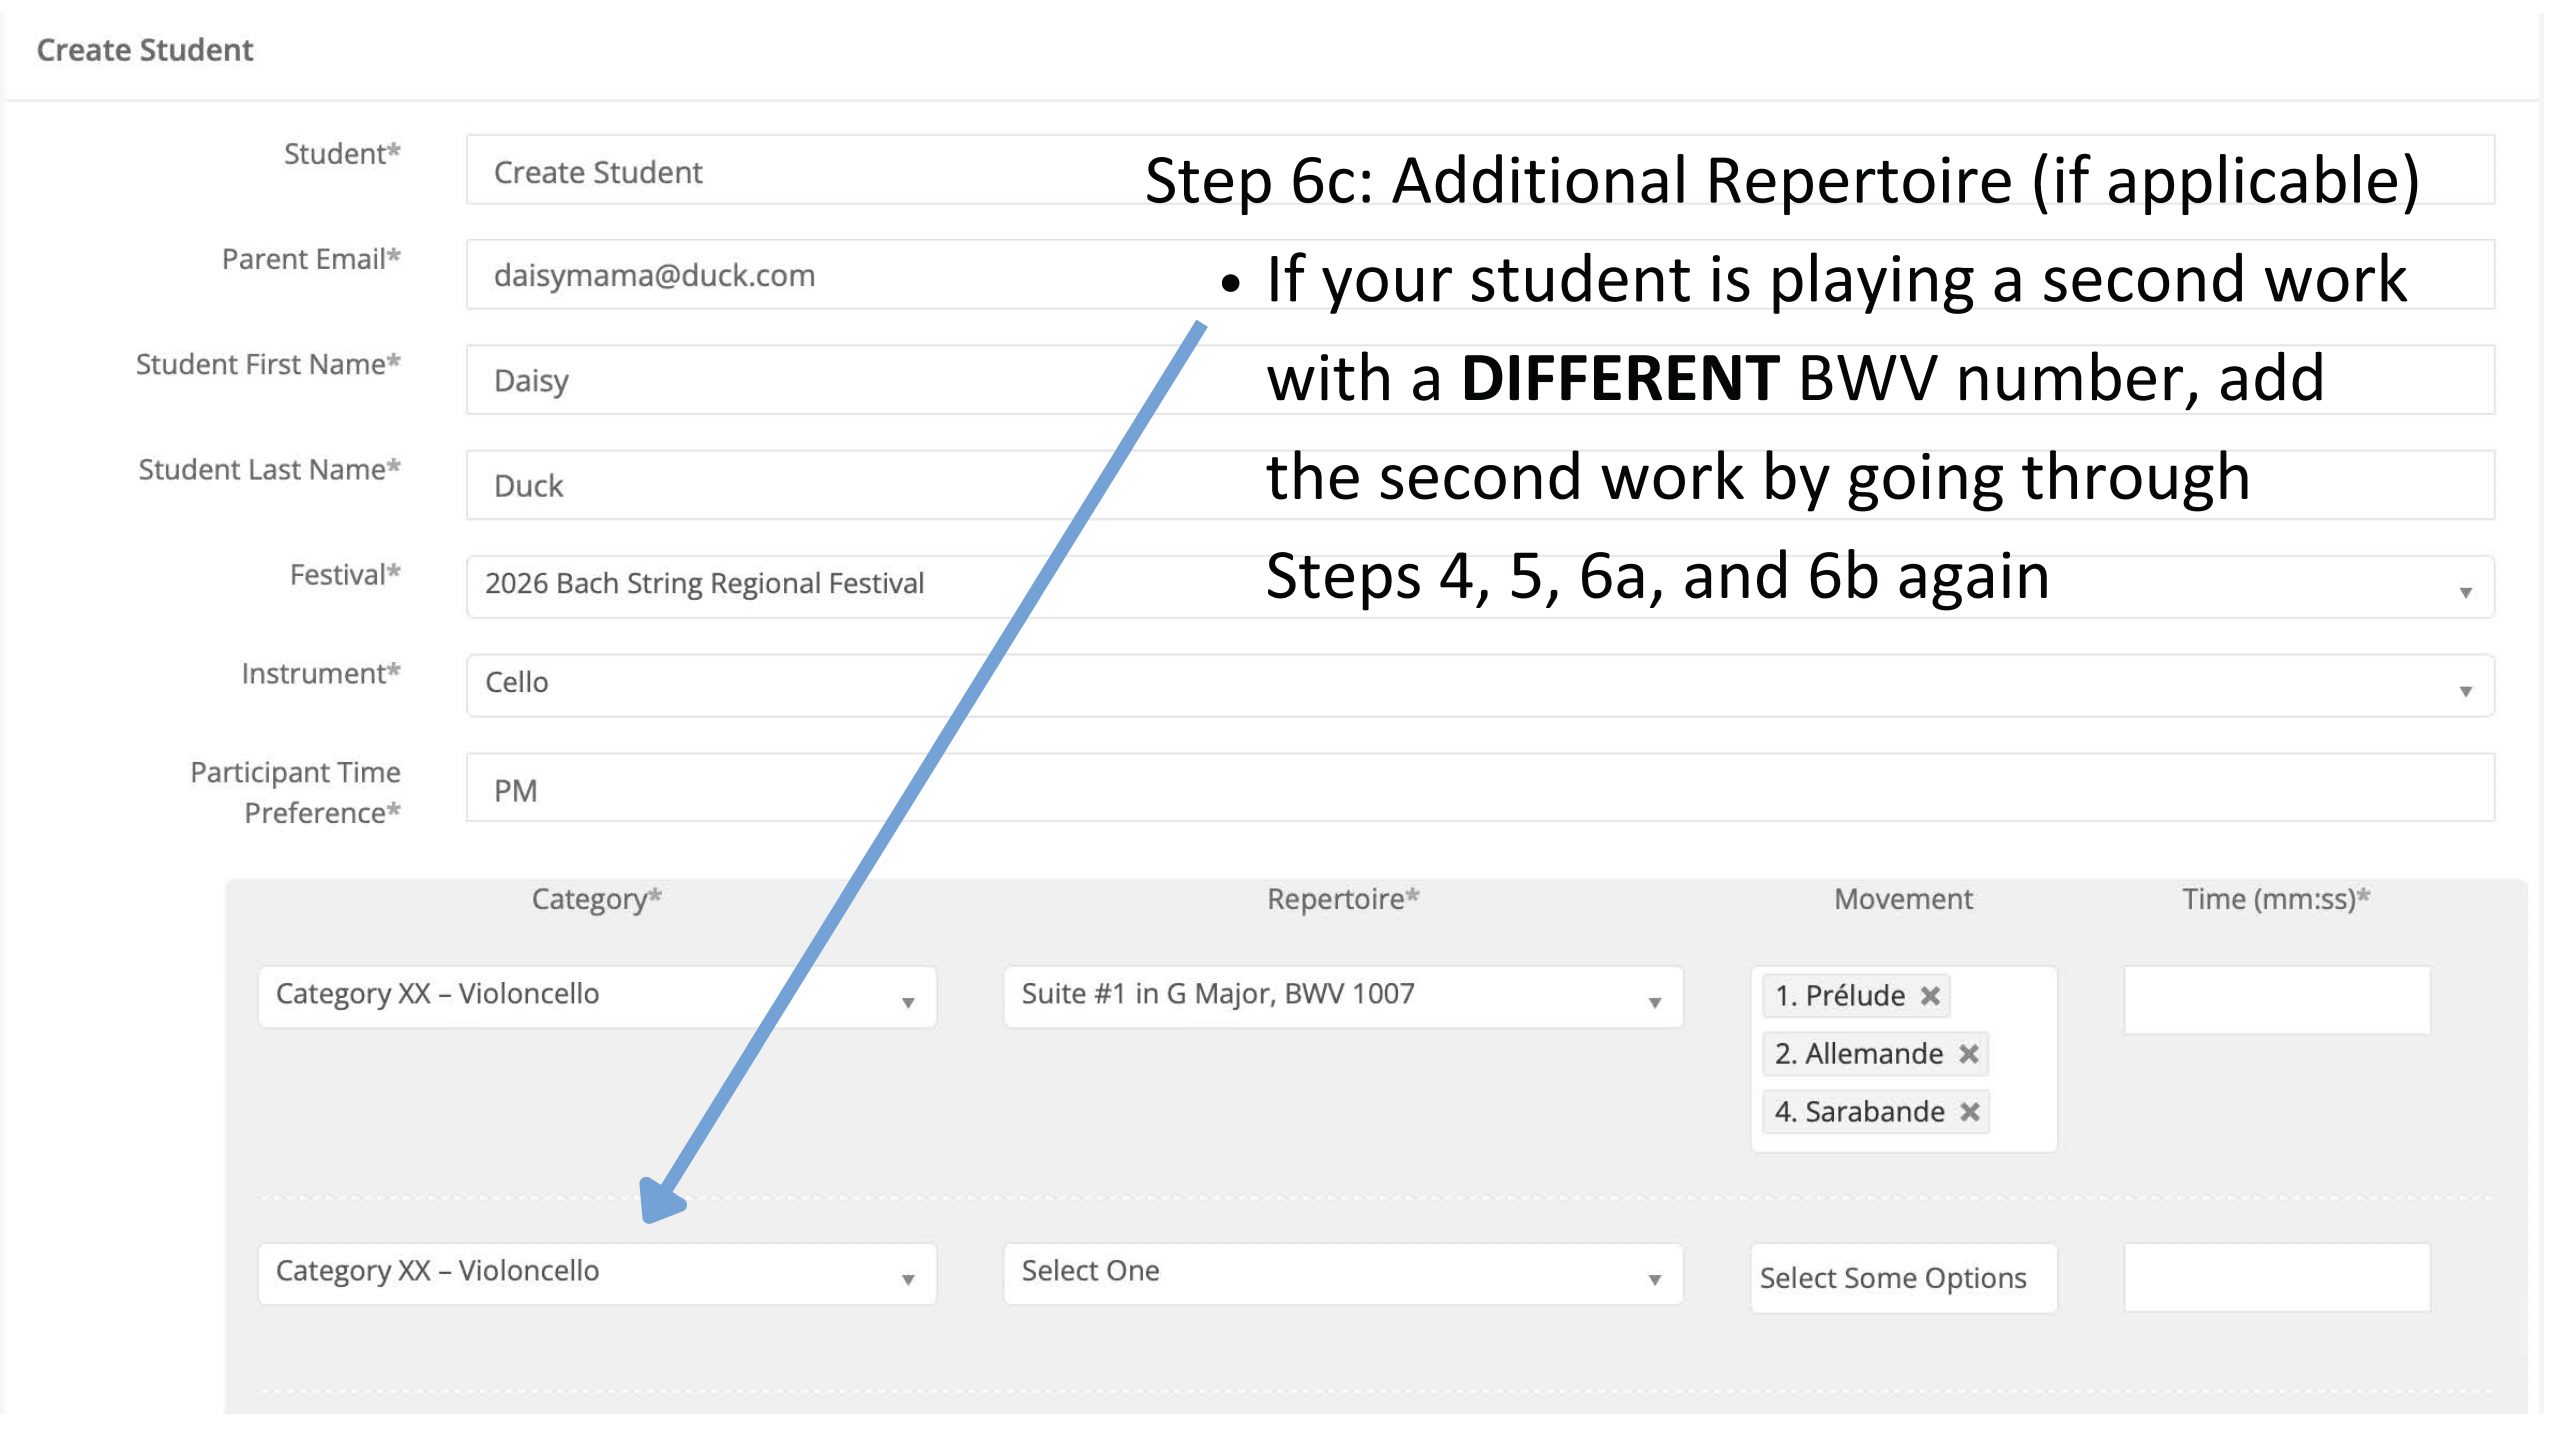This screenshot has height=1440, width=2560.
Task: Expand the second row Category dropdown
Action: [x=908, y=1275]
